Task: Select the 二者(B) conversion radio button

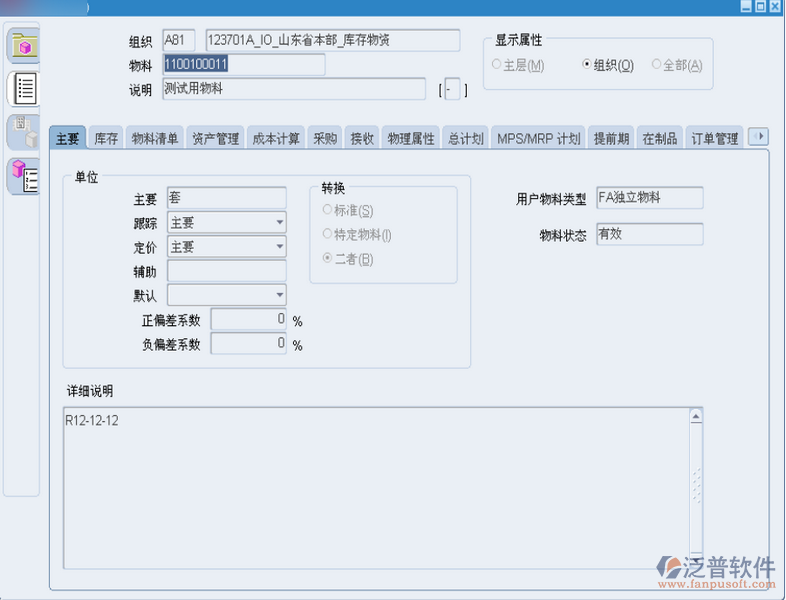Action: [x=327, y=259]
